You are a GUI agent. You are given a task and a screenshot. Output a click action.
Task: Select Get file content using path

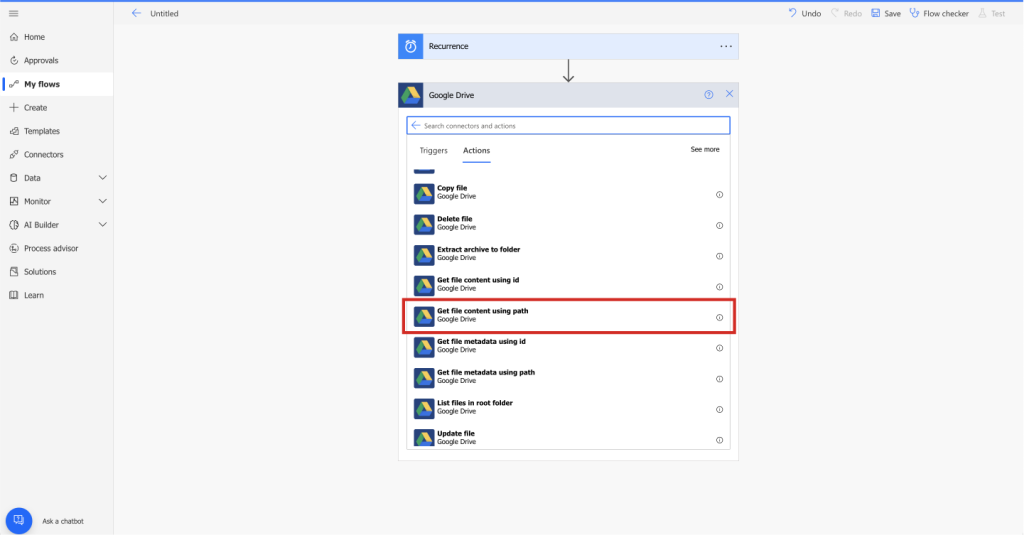pyautogui.click(x=568, y=317)
